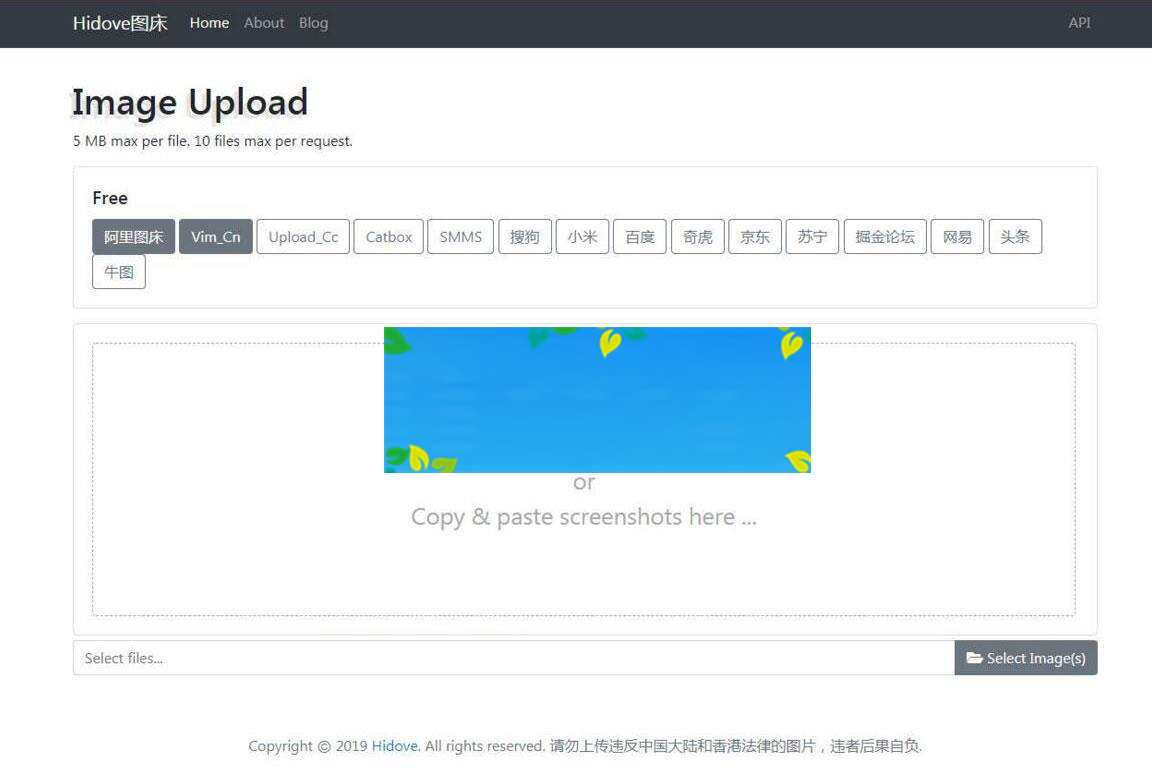Choose the 牛图 upload host
The image size is (1152, 780).
119,271
